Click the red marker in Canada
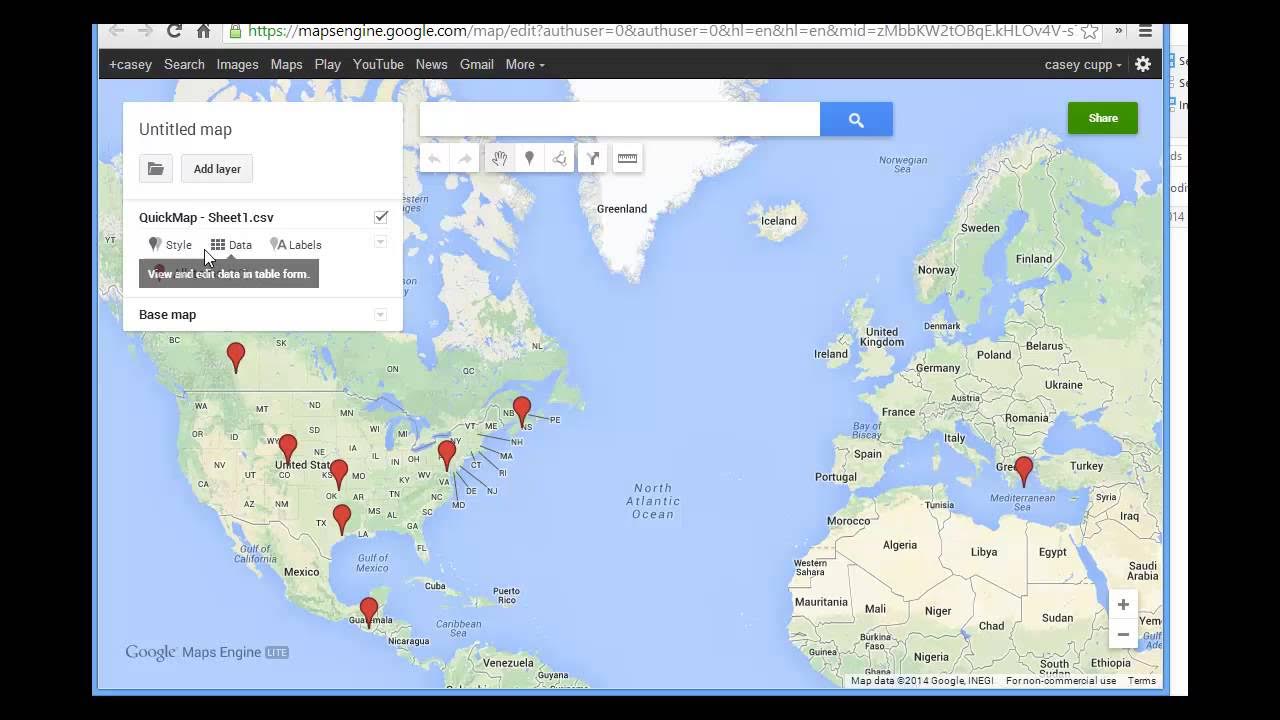The image size is (1280, 720). [x=236, y=356]
